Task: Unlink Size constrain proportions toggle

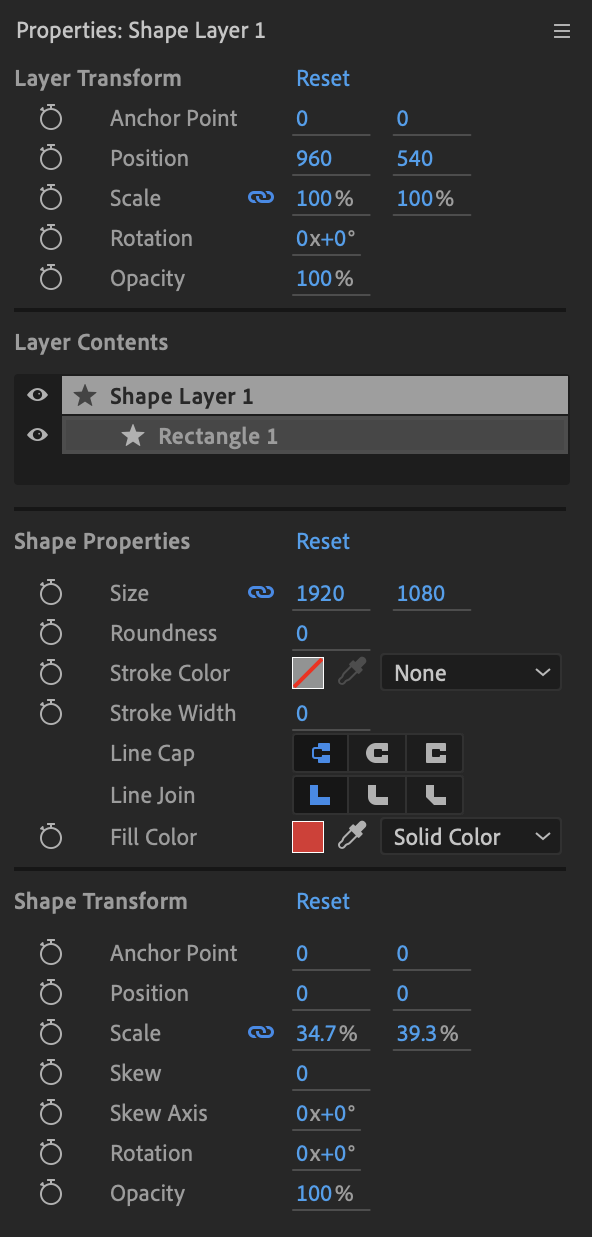Action: click(x=260, y=593)
